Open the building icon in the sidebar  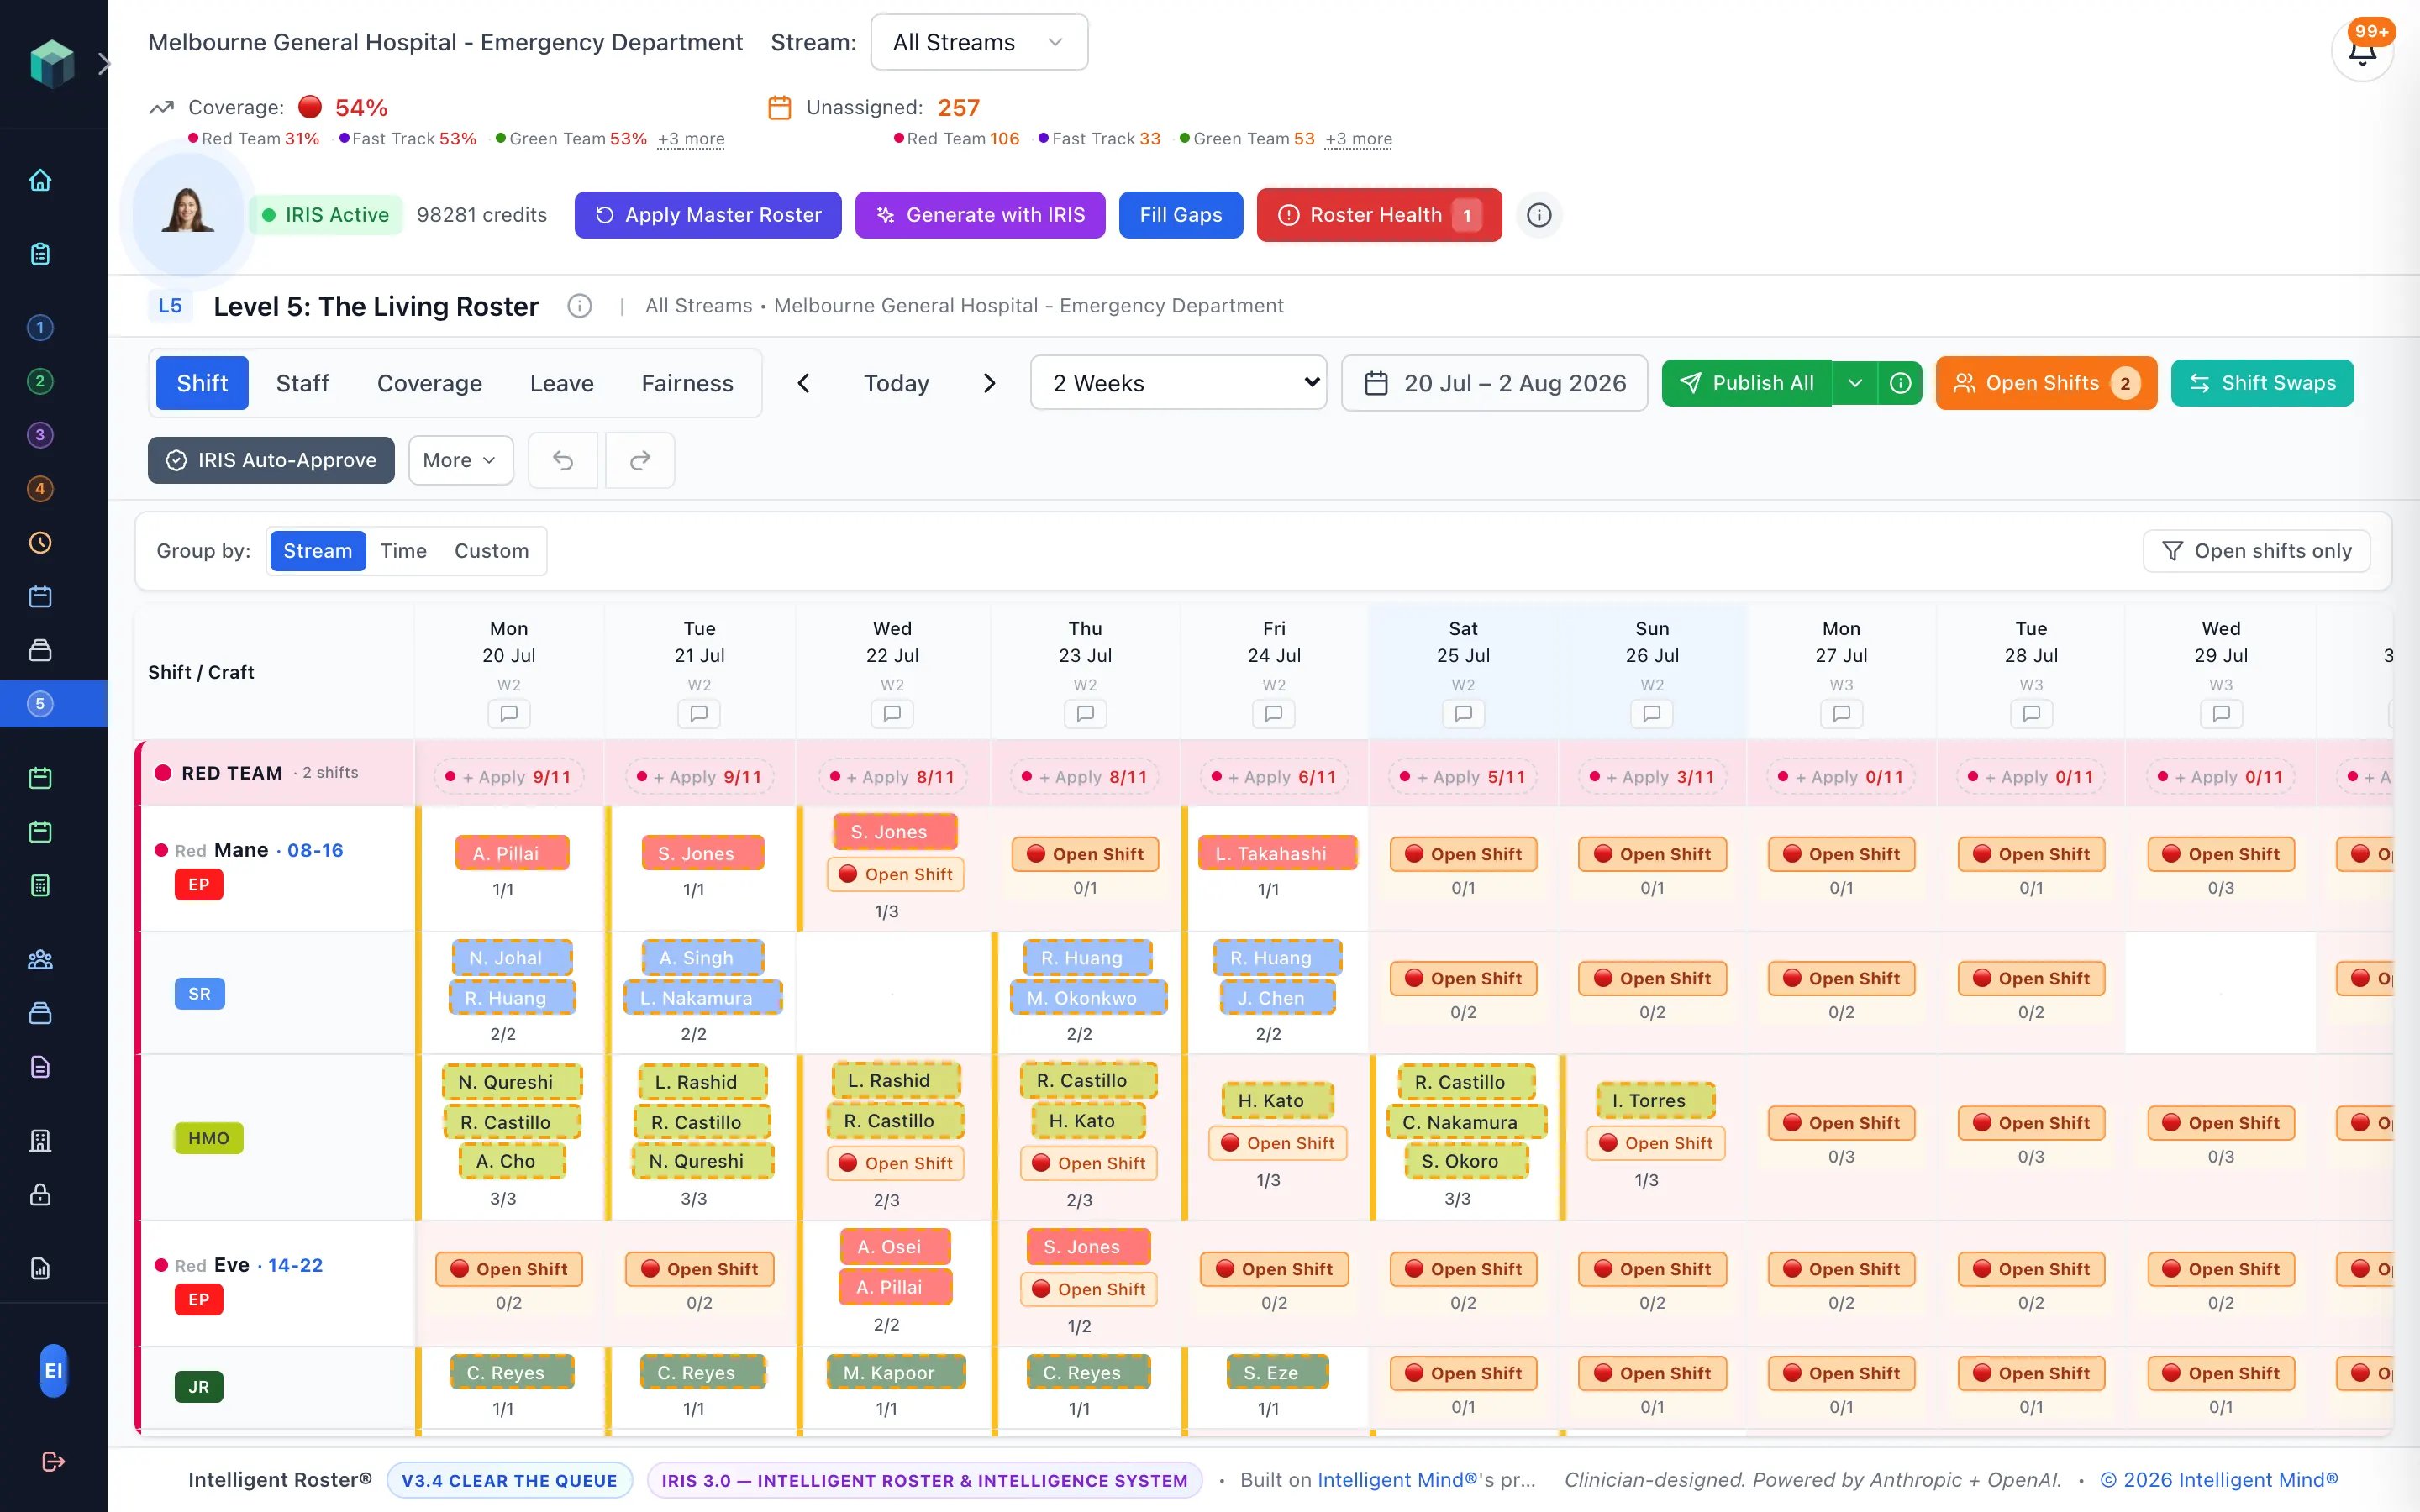(x=40, y=1141)
